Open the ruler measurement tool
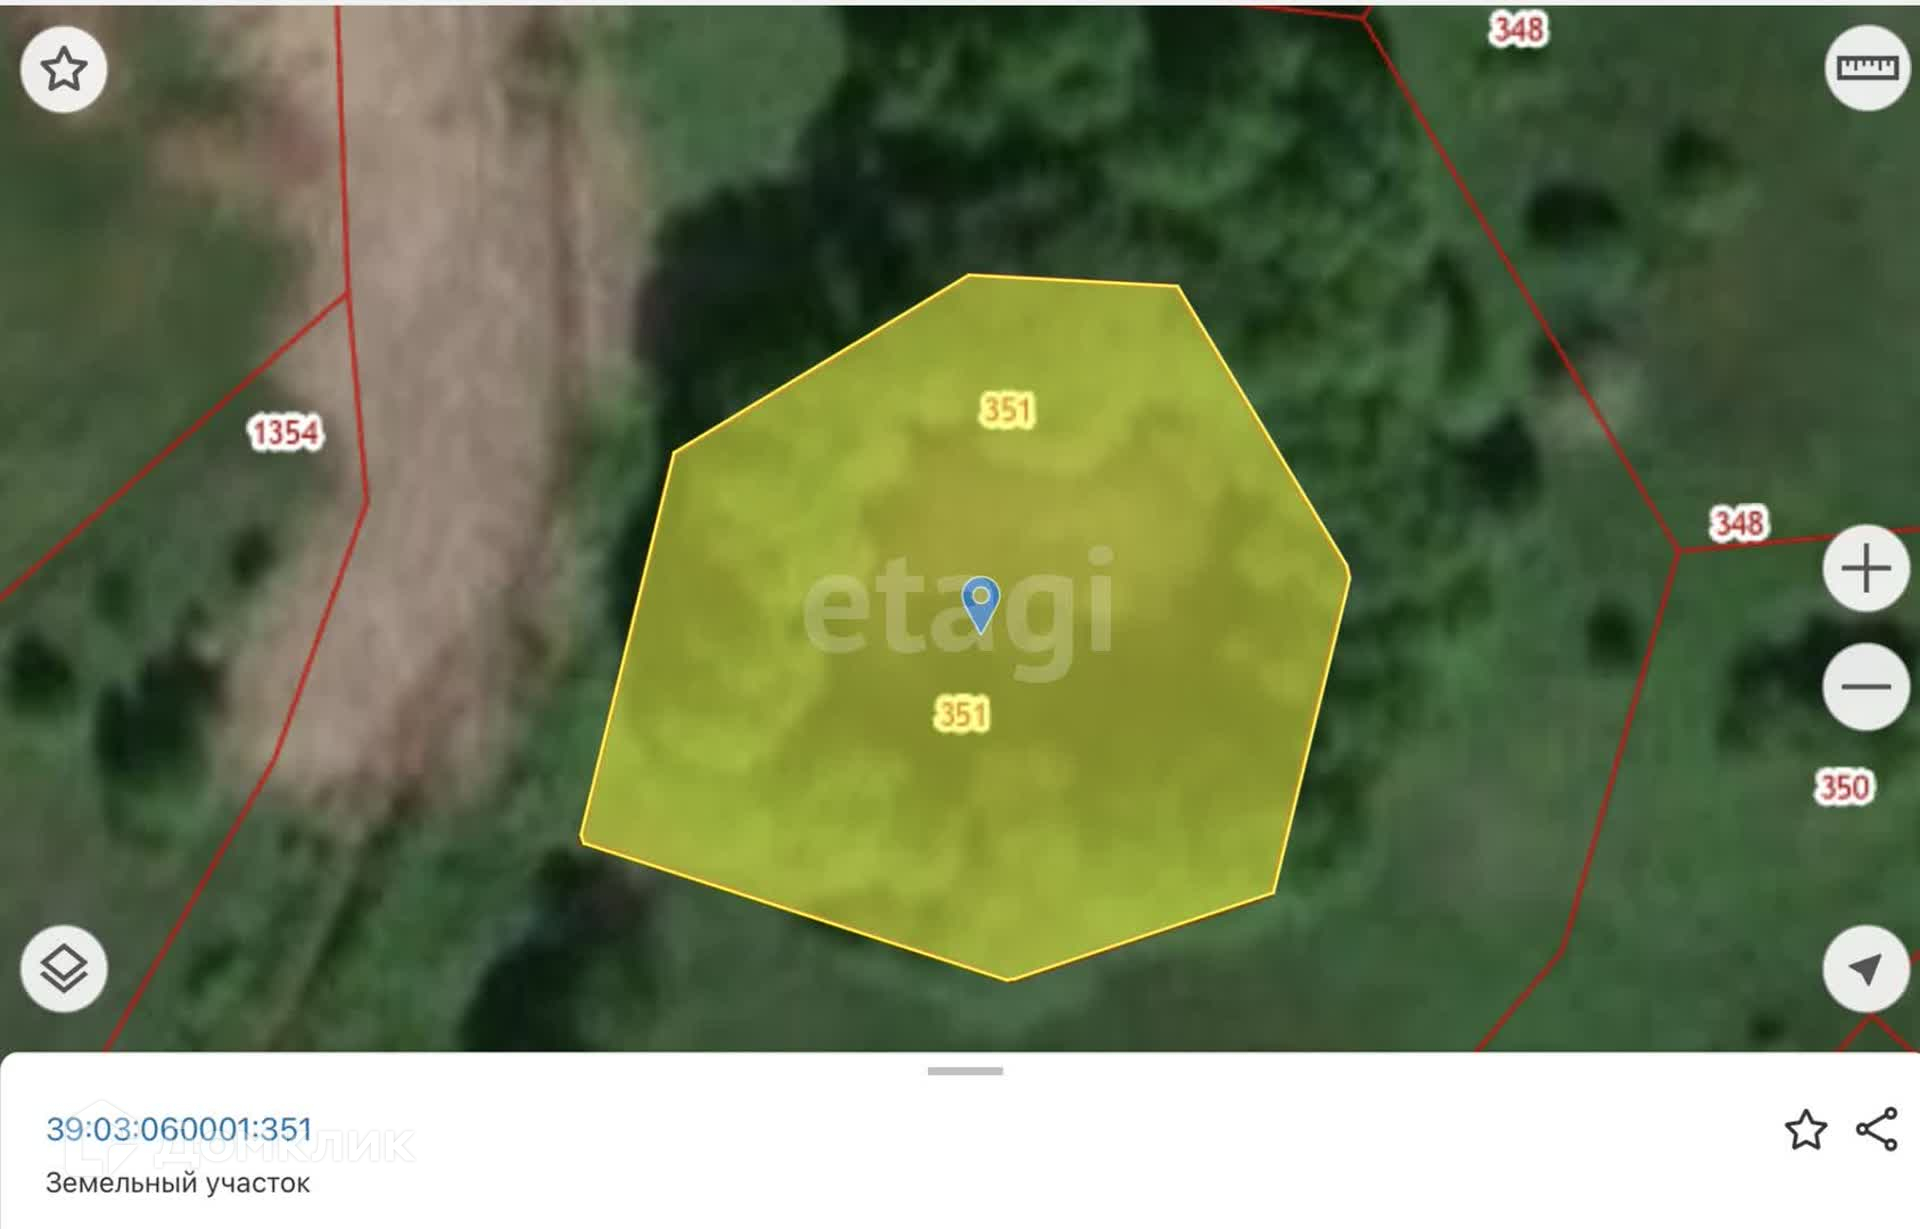1920x1229 pixels. [x=1866, y=68]
